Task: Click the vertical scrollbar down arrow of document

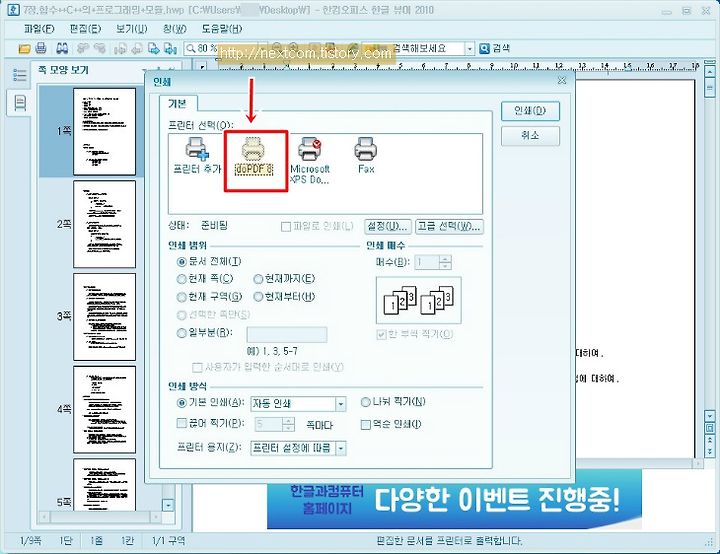Action: 709,416
